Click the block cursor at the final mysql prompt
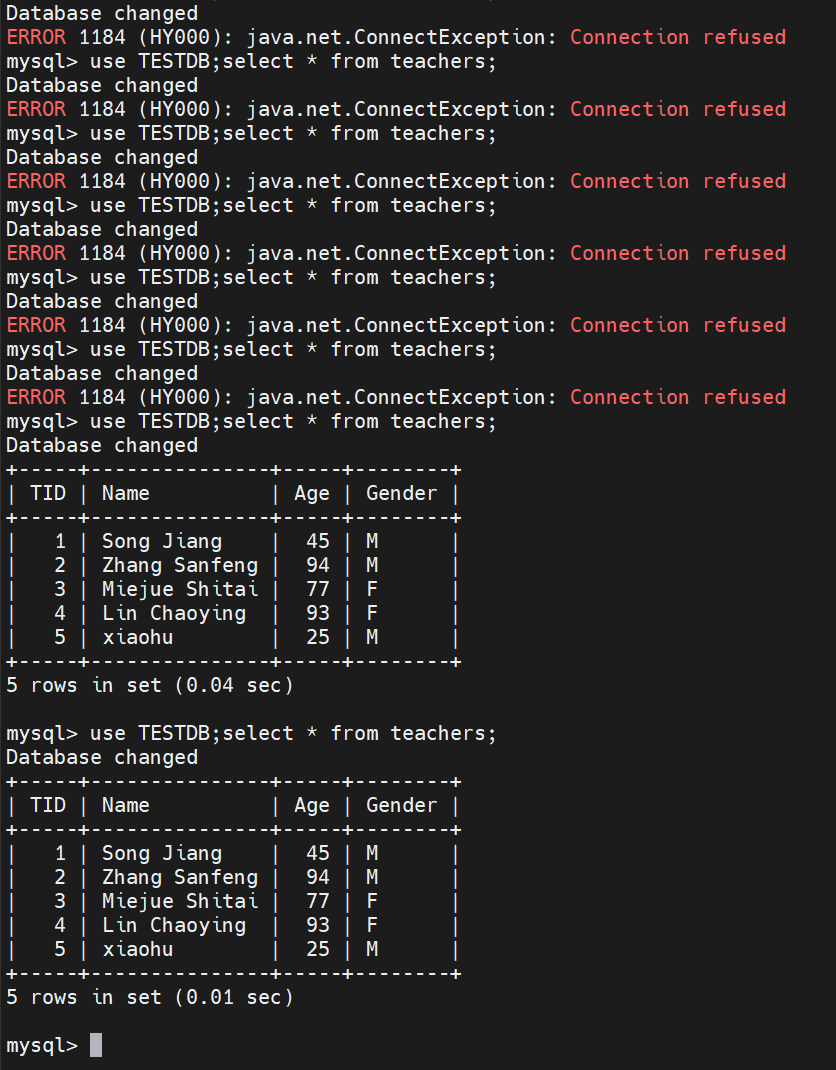 [96, 1045]
